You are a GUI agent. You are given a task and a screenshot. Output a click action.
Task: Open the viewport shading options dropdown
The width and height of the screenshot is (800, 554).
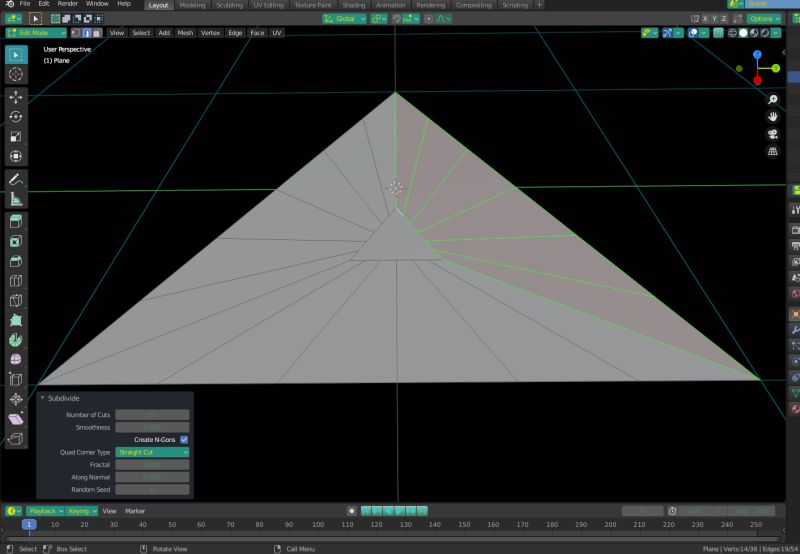[x=776, y=33]
